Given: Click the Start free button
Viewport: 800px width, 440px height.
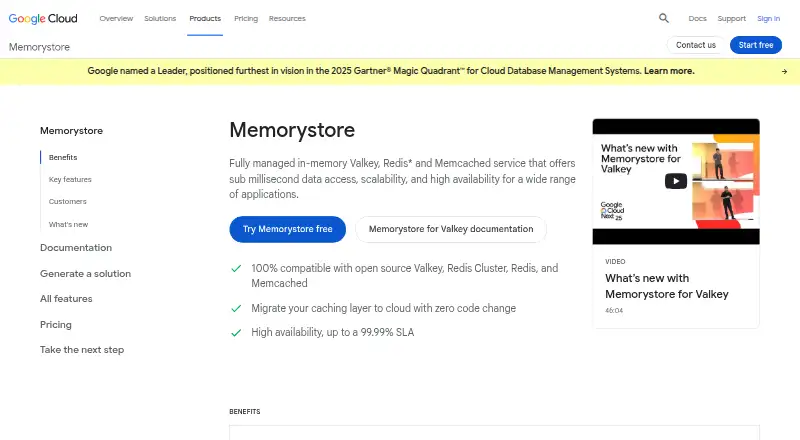Looking at the screenshot, I should [x=756, y=45].
